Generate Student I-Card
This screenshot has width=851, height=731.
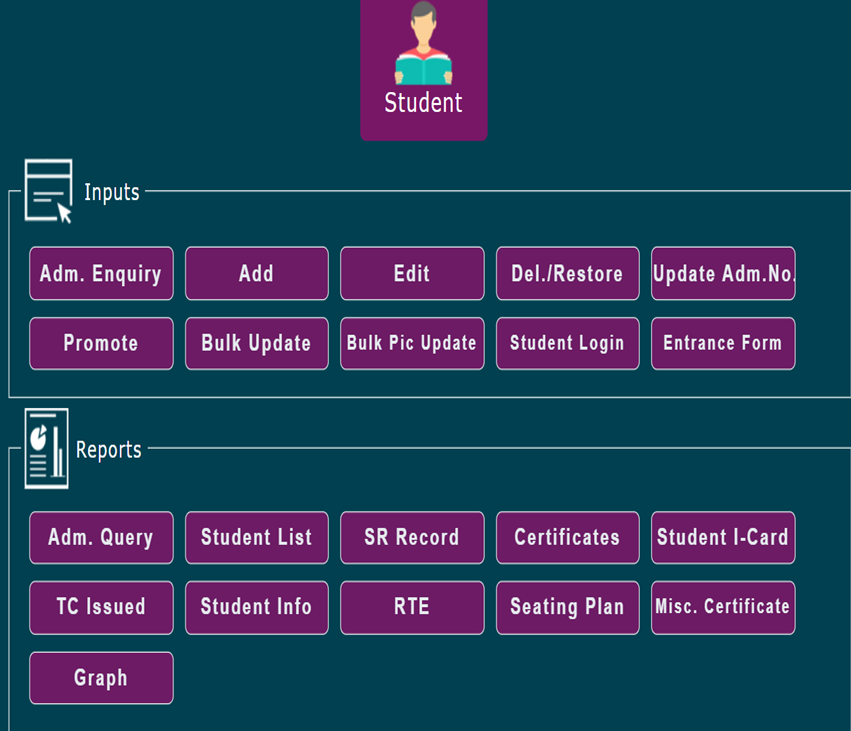click(723, 538)
